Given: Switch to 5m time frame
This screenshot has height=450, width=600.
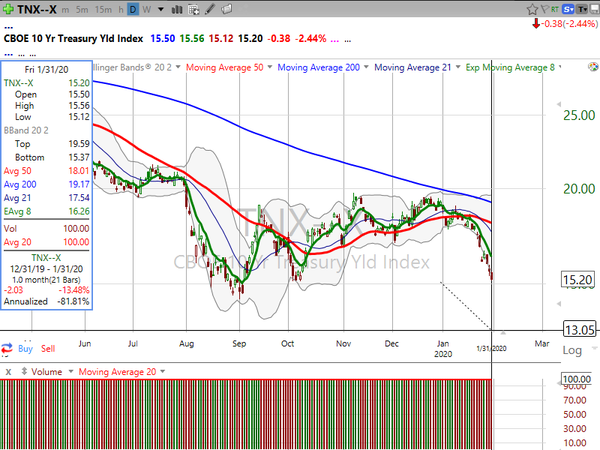Looking at the screenshot, I should 82,10.
